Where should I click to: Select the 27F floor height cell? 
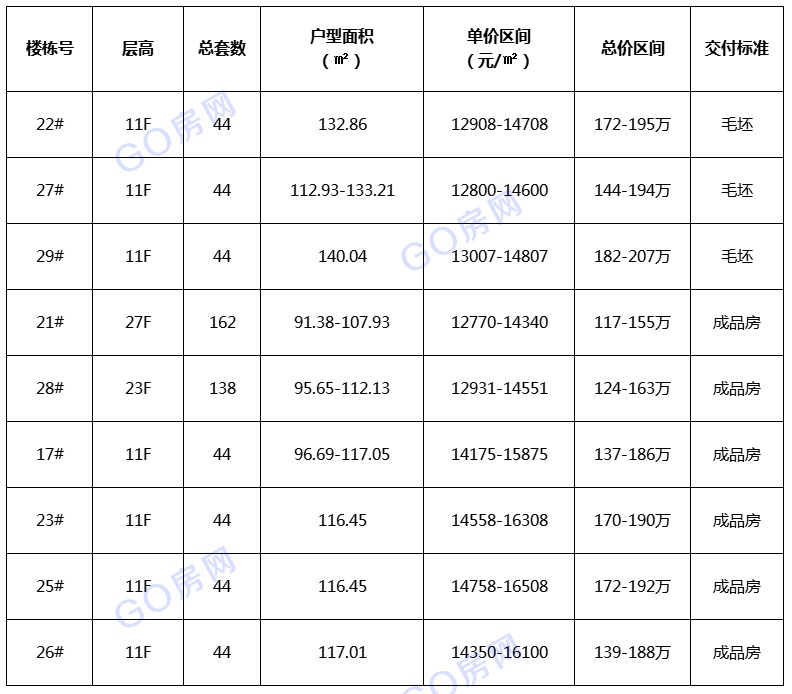[x=138, y=322]
